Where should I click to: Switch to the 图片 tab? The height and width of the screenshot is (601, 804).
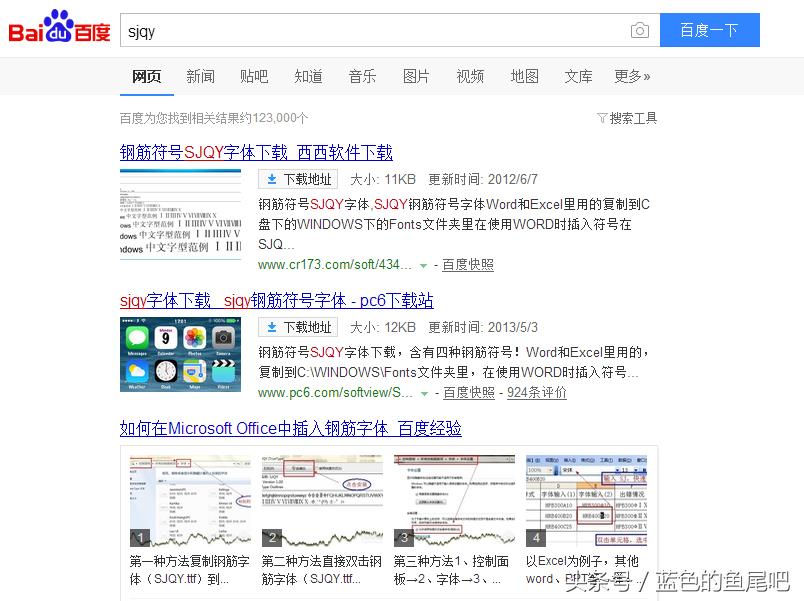tap(416, 76)
